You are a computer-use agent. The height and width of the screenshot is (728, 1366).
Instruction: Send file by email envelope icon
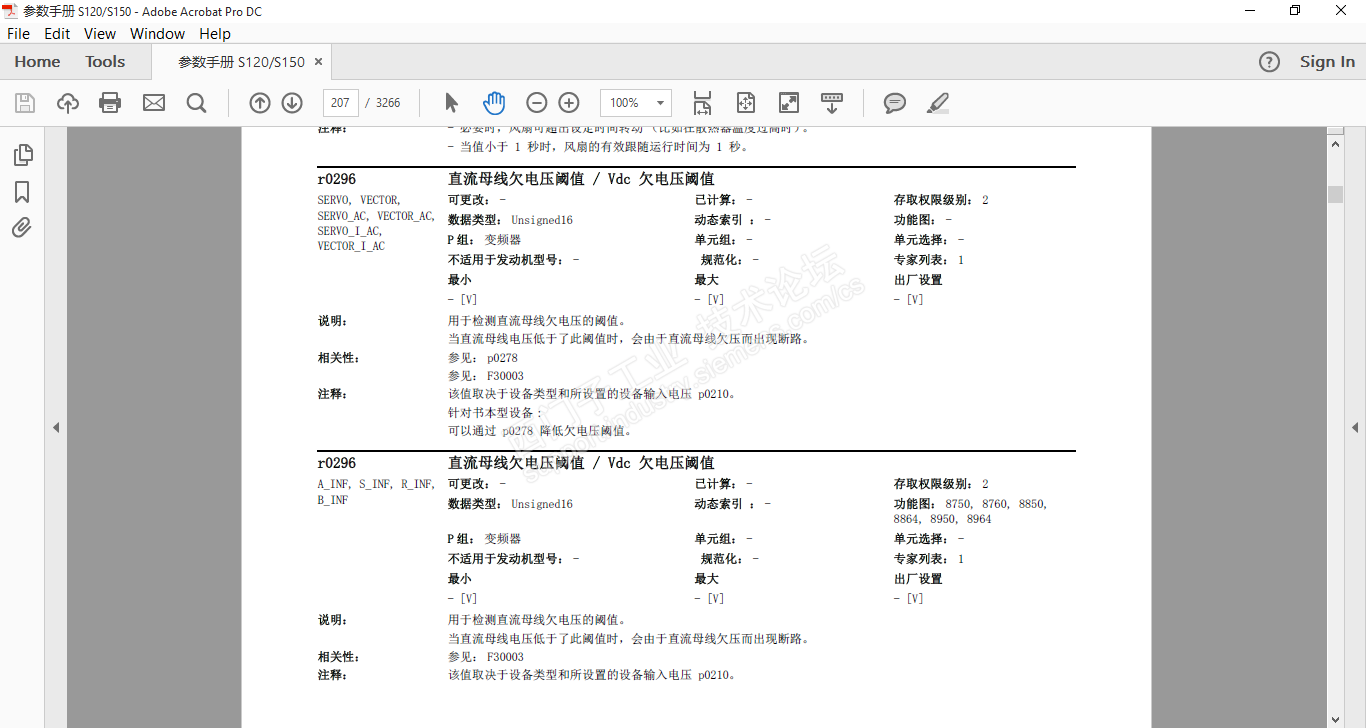[x=154, y=103]
